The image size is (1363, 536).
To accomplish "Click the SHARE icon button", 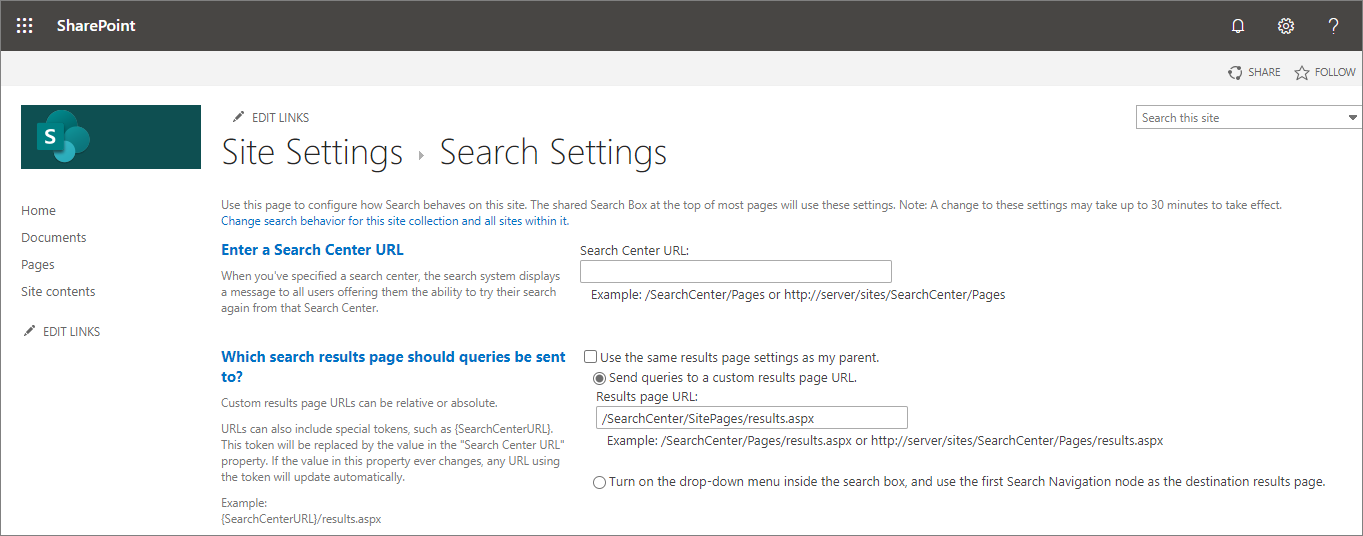I will pyautogui.click(x=1236, y=73).
